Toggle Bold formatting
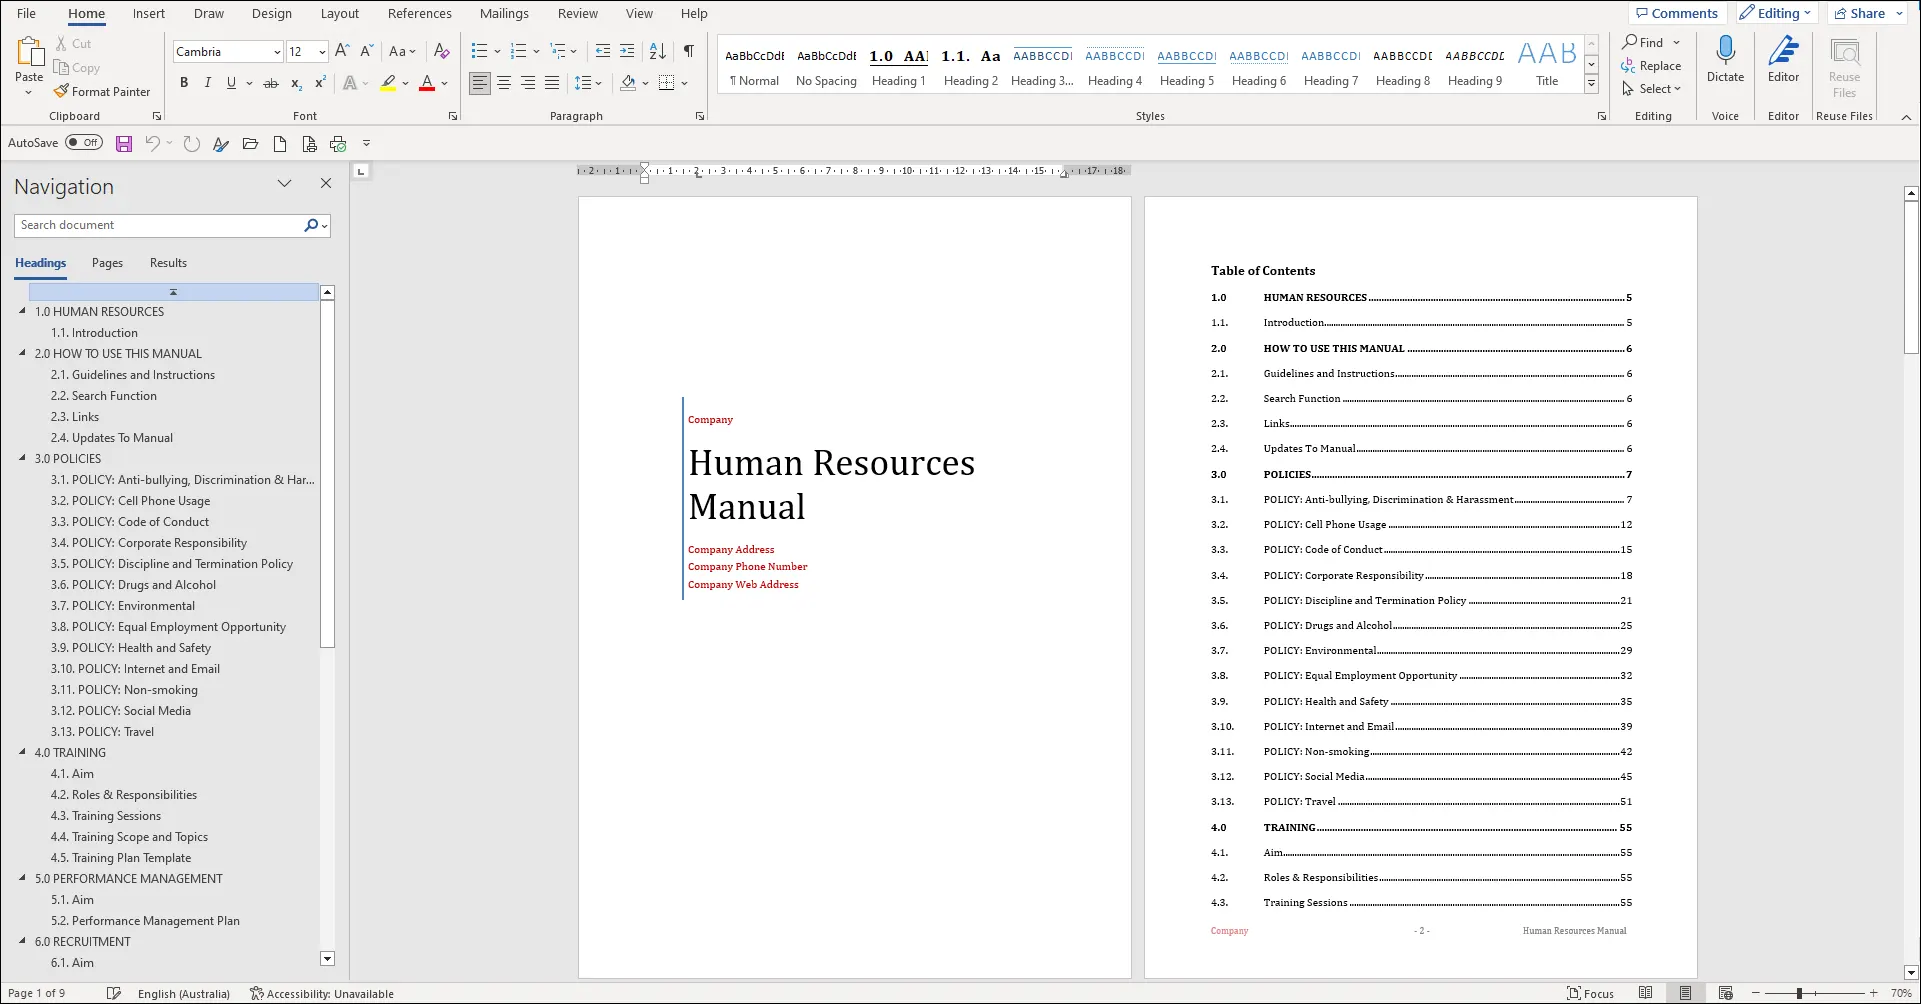Image resolution: width=1921 pixels, height=1004 pixels. [x=184, y=83]
